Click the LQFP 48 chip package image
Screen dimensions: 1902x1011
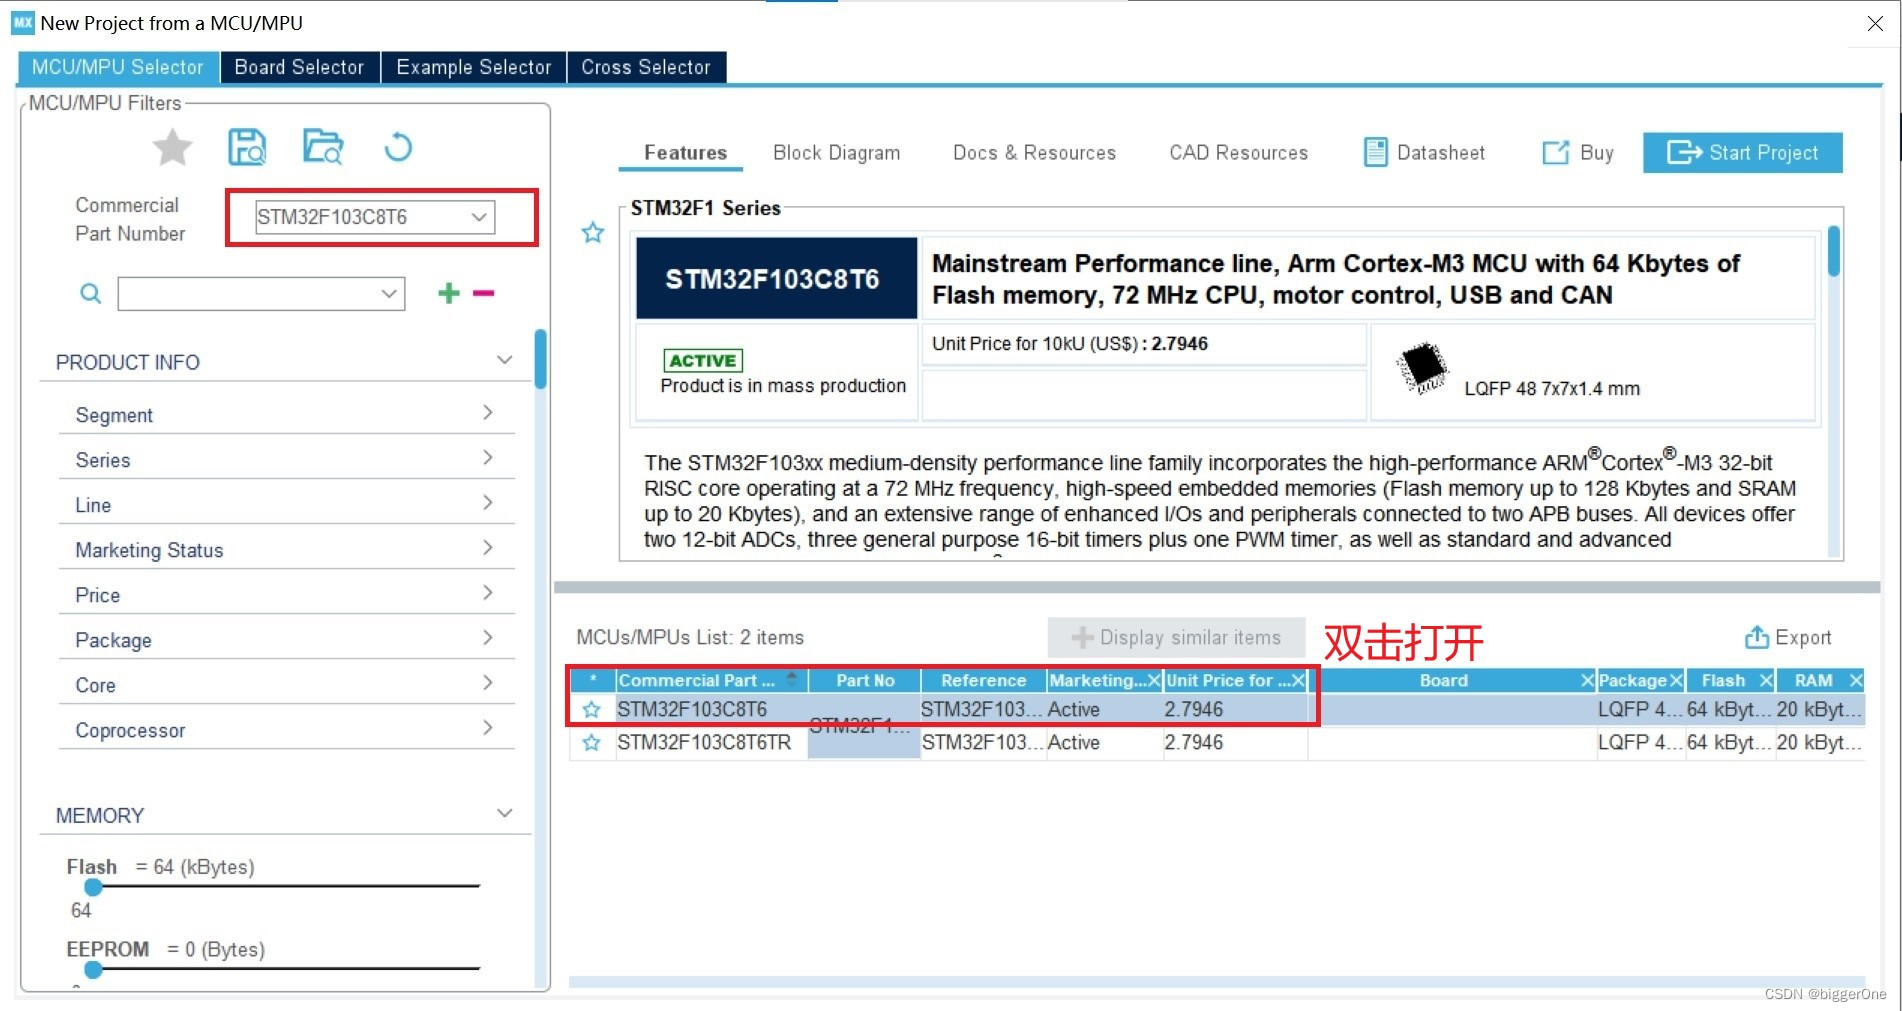1421,367
